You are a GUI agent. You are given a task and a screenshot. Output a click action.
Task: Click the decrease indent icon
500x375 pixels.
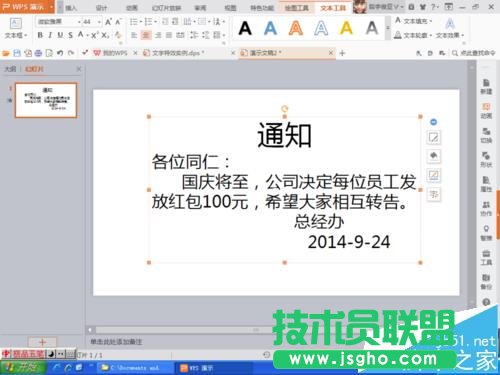point(165,22)
